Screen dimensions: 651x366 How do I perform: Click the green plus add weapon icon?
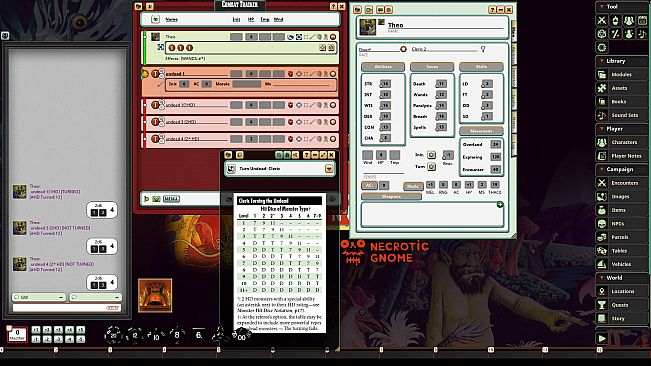point(500,204)
